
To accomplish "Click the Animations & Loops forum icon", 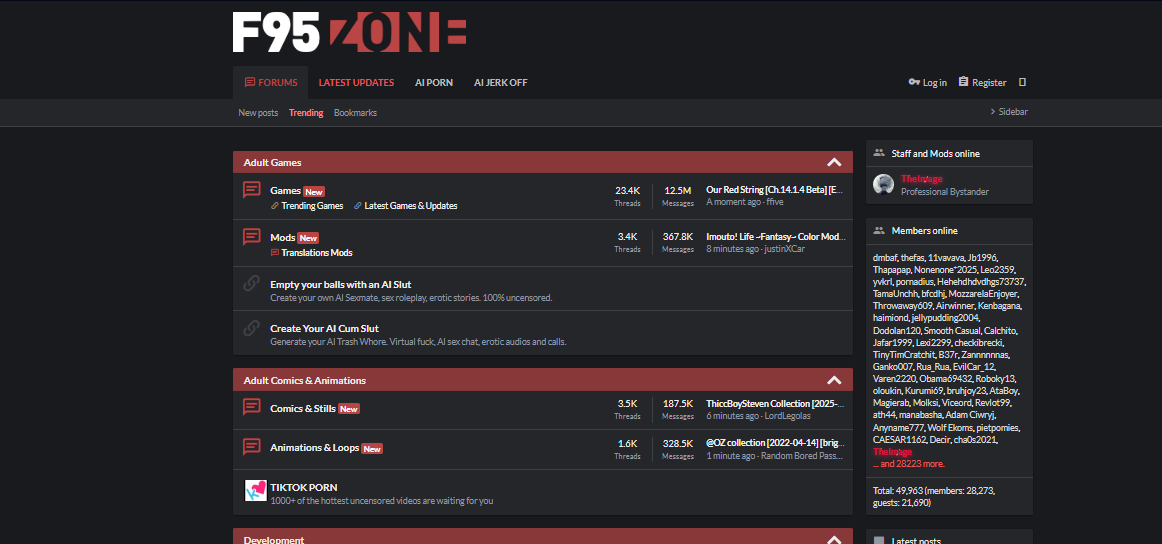I will 252,447.
